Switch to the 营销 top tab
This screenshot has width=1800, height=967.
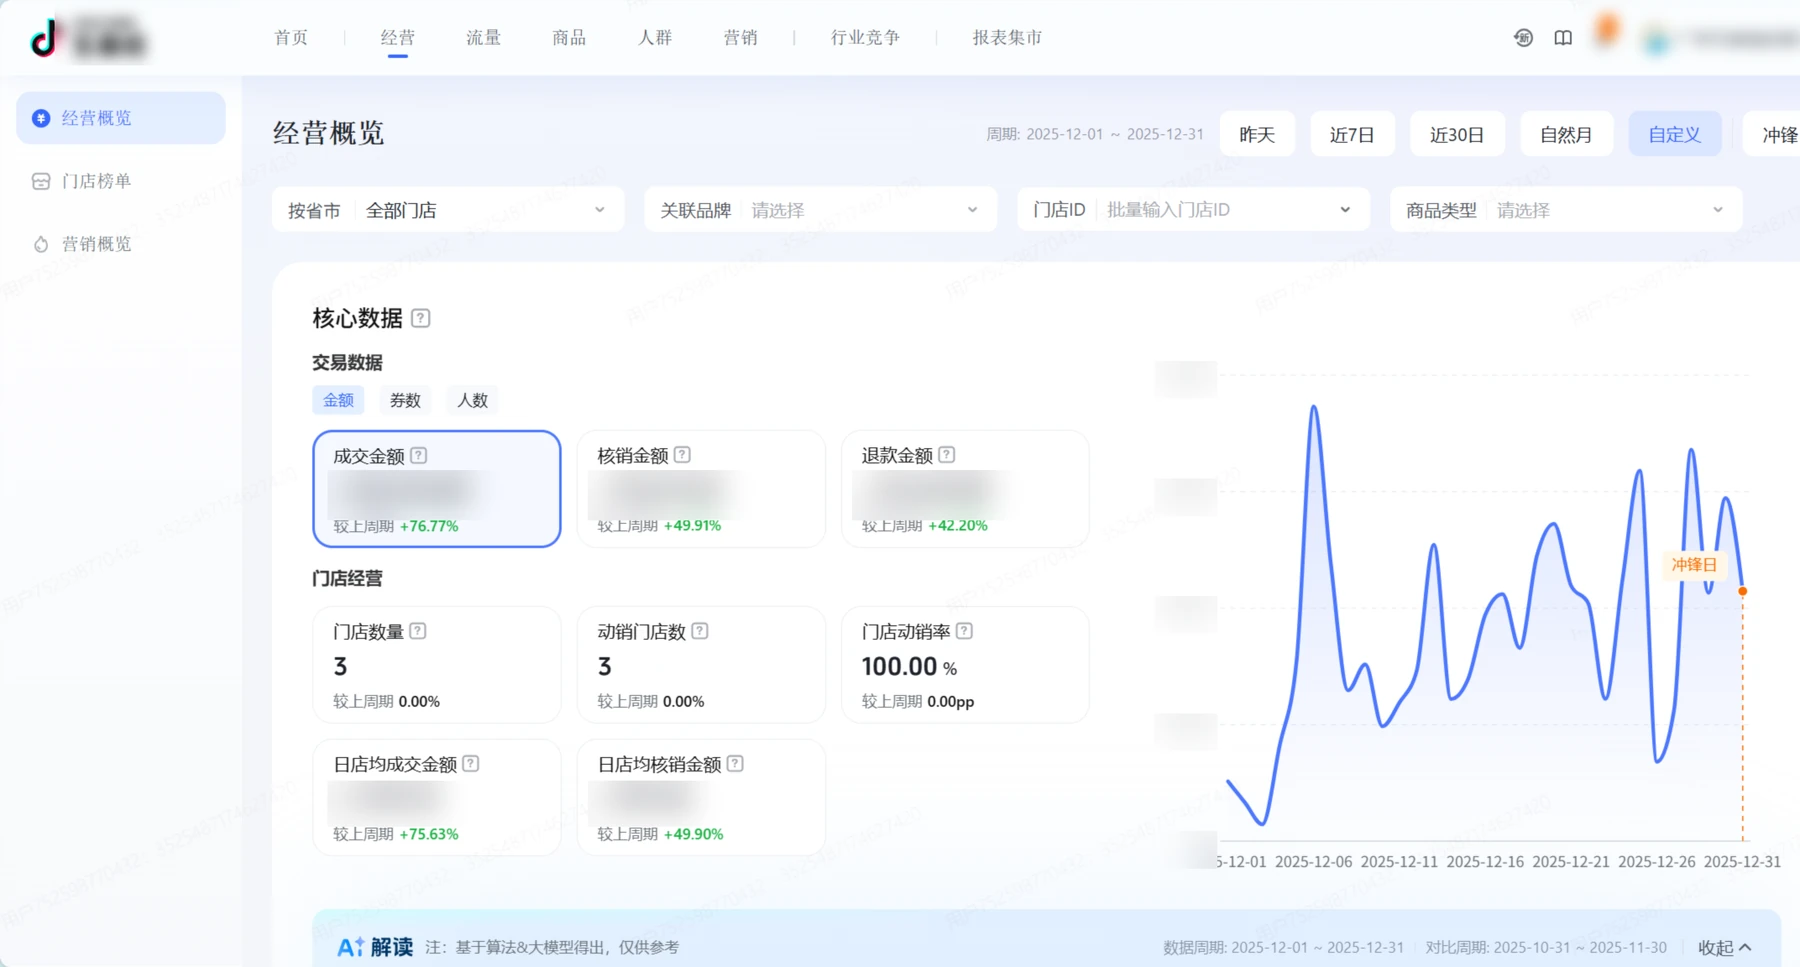740,38
